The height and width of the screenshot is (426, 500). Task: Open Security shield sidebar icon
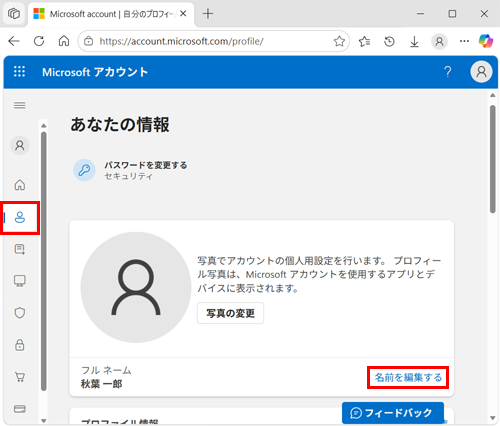click(x=20, y=313)
